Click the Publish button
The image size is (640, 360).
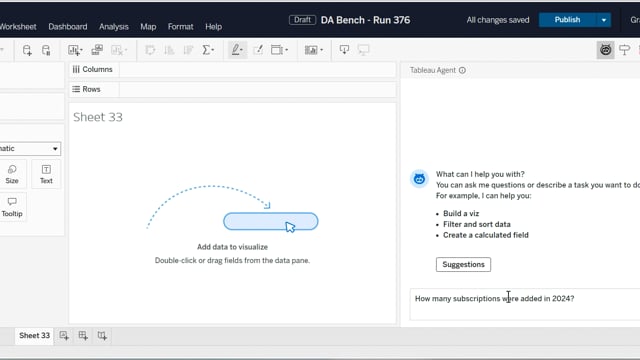pos(567,20)
